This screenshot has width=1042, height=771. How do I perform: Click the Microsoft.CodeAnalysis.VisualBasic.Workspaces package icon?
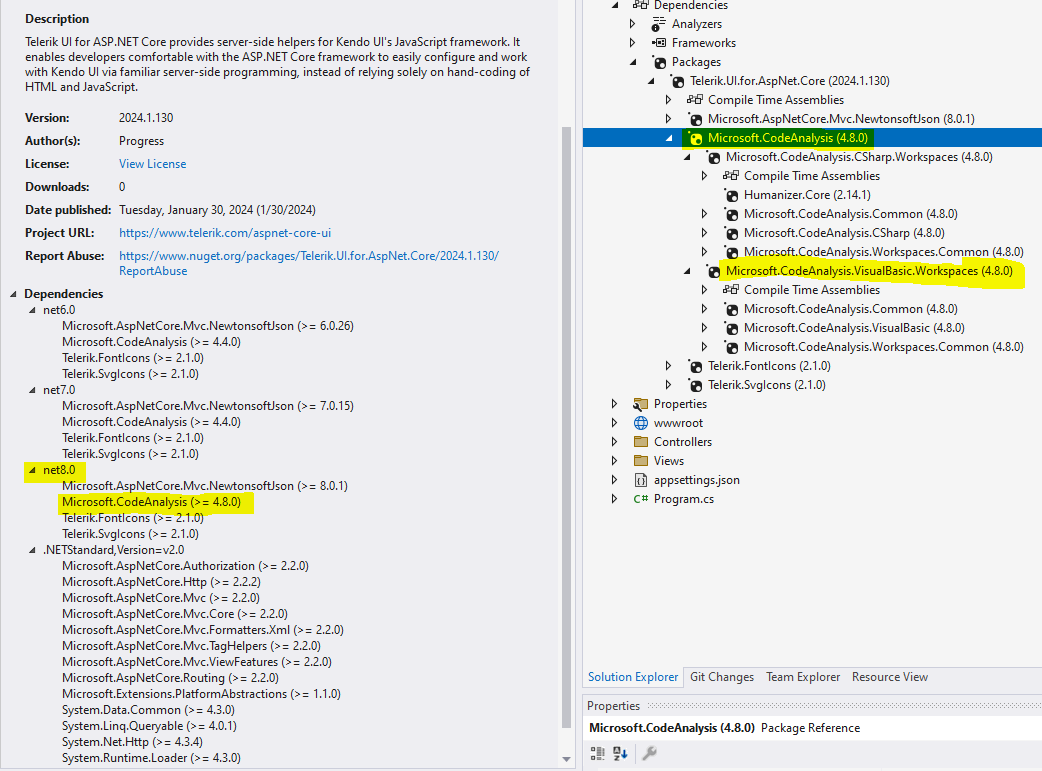(x=713, y=272)
